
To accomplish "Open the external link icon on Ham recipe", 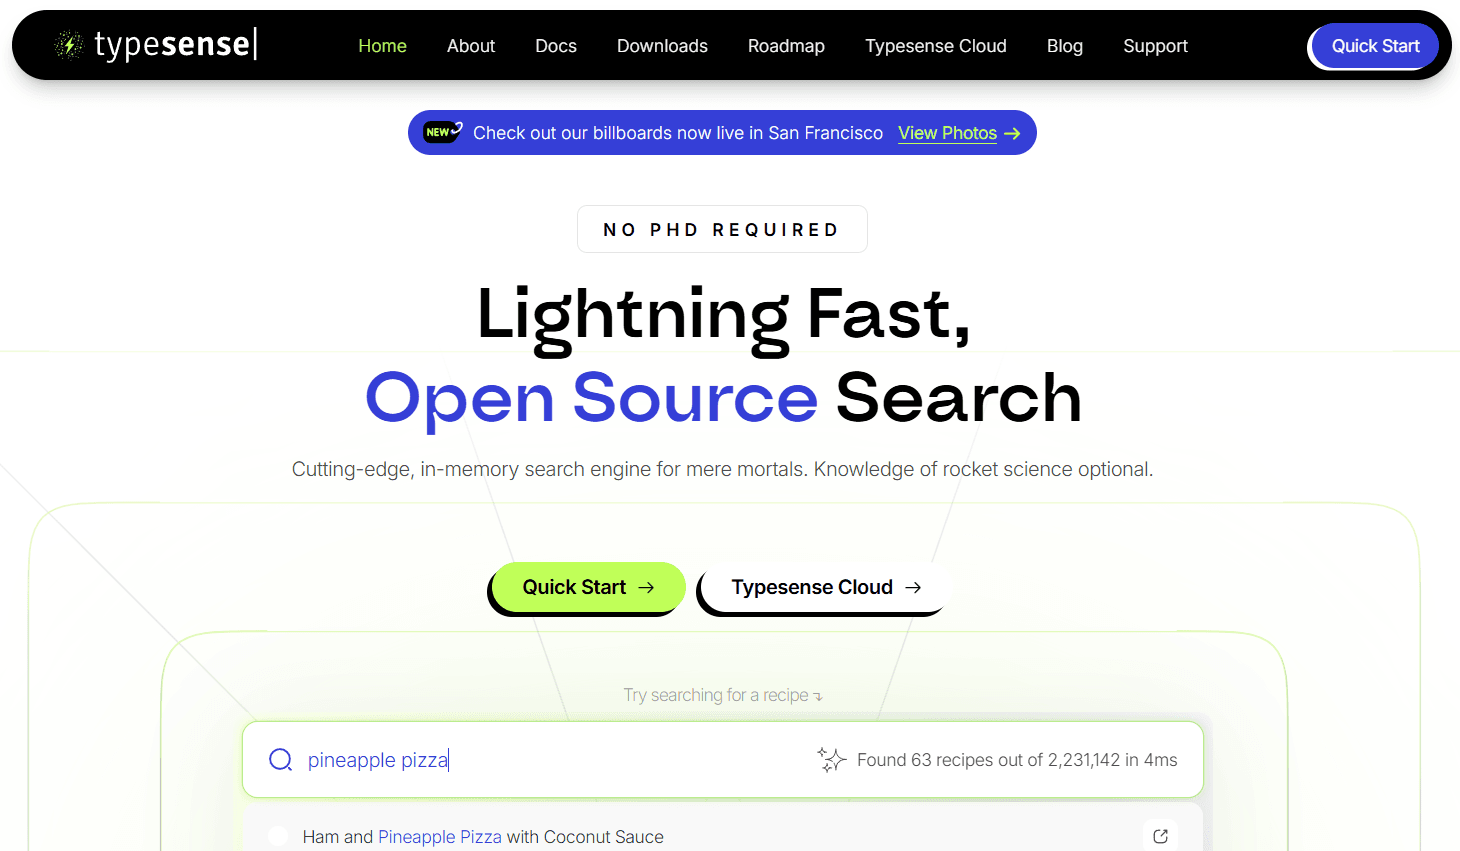I will pyautogui.click(x=1160, y=836).
